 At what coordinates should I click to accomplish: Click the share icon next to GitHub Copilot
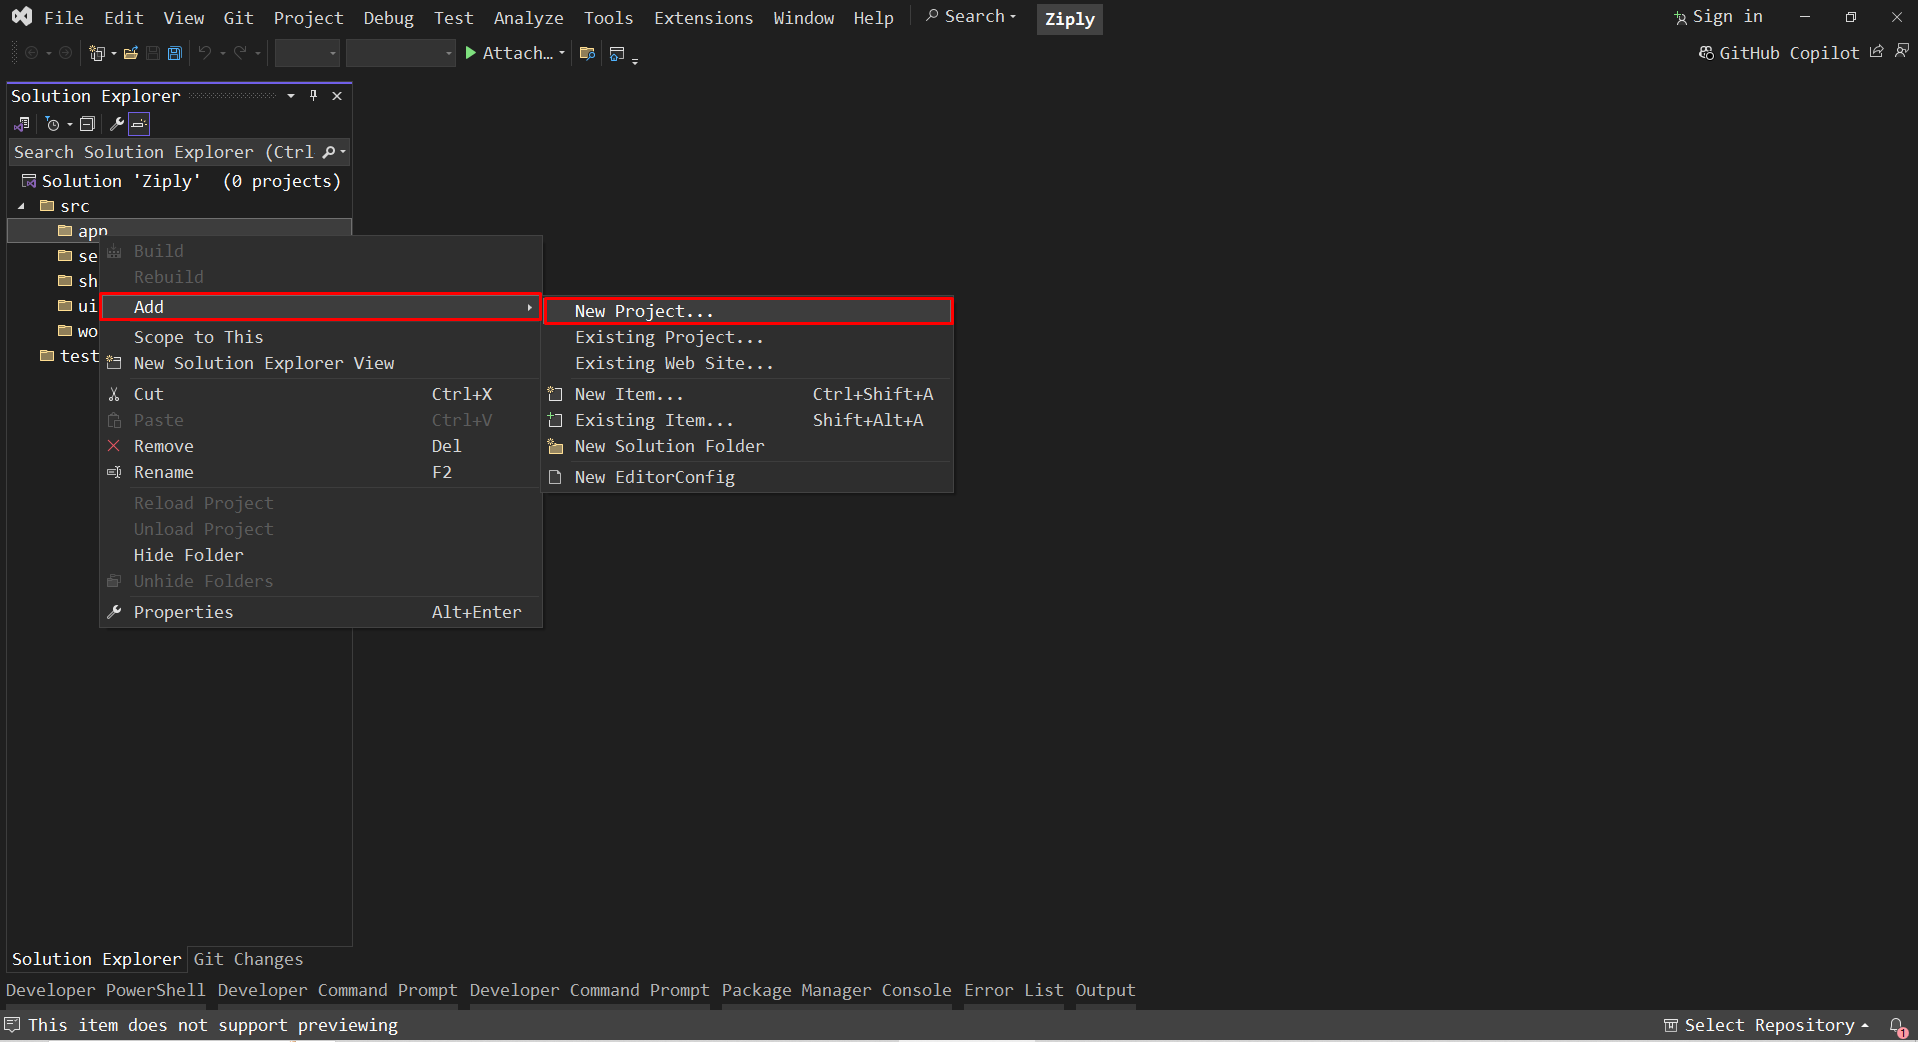click(1877, 51)
